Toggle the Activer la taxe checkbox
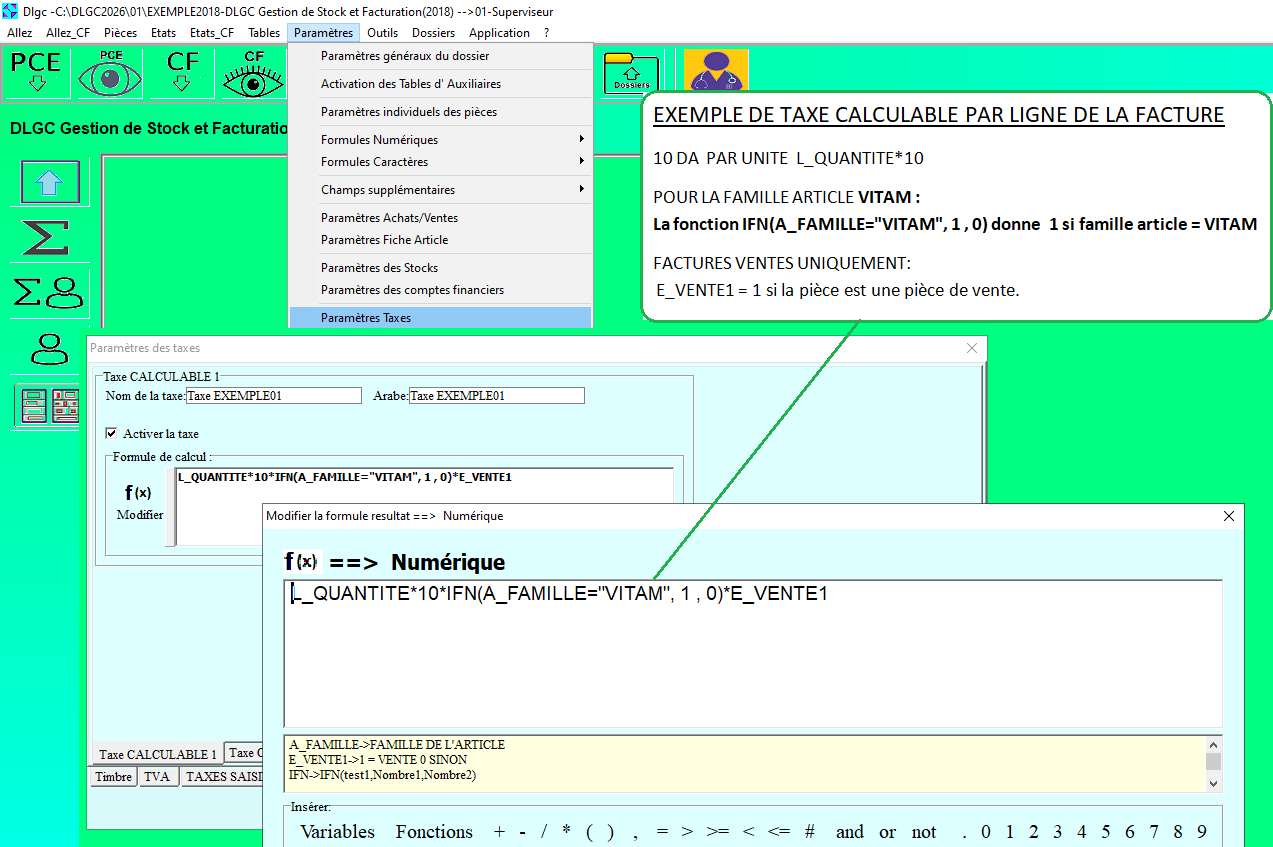1273x847 pixels. coord(111,434)
